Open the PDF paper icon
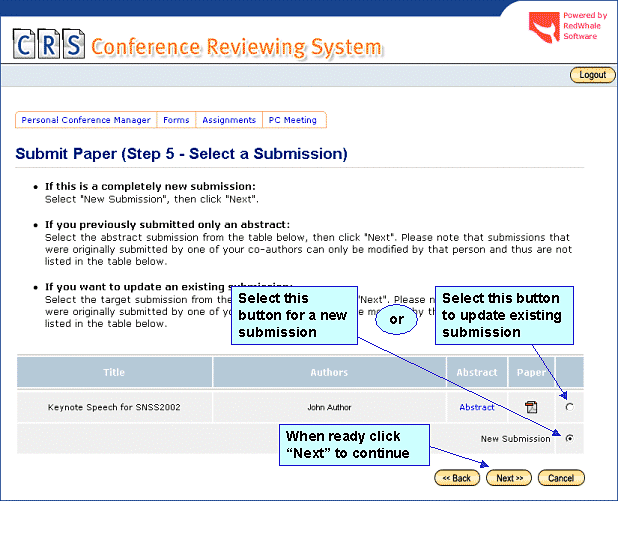The image size is (618, 534). click(531, 407)
